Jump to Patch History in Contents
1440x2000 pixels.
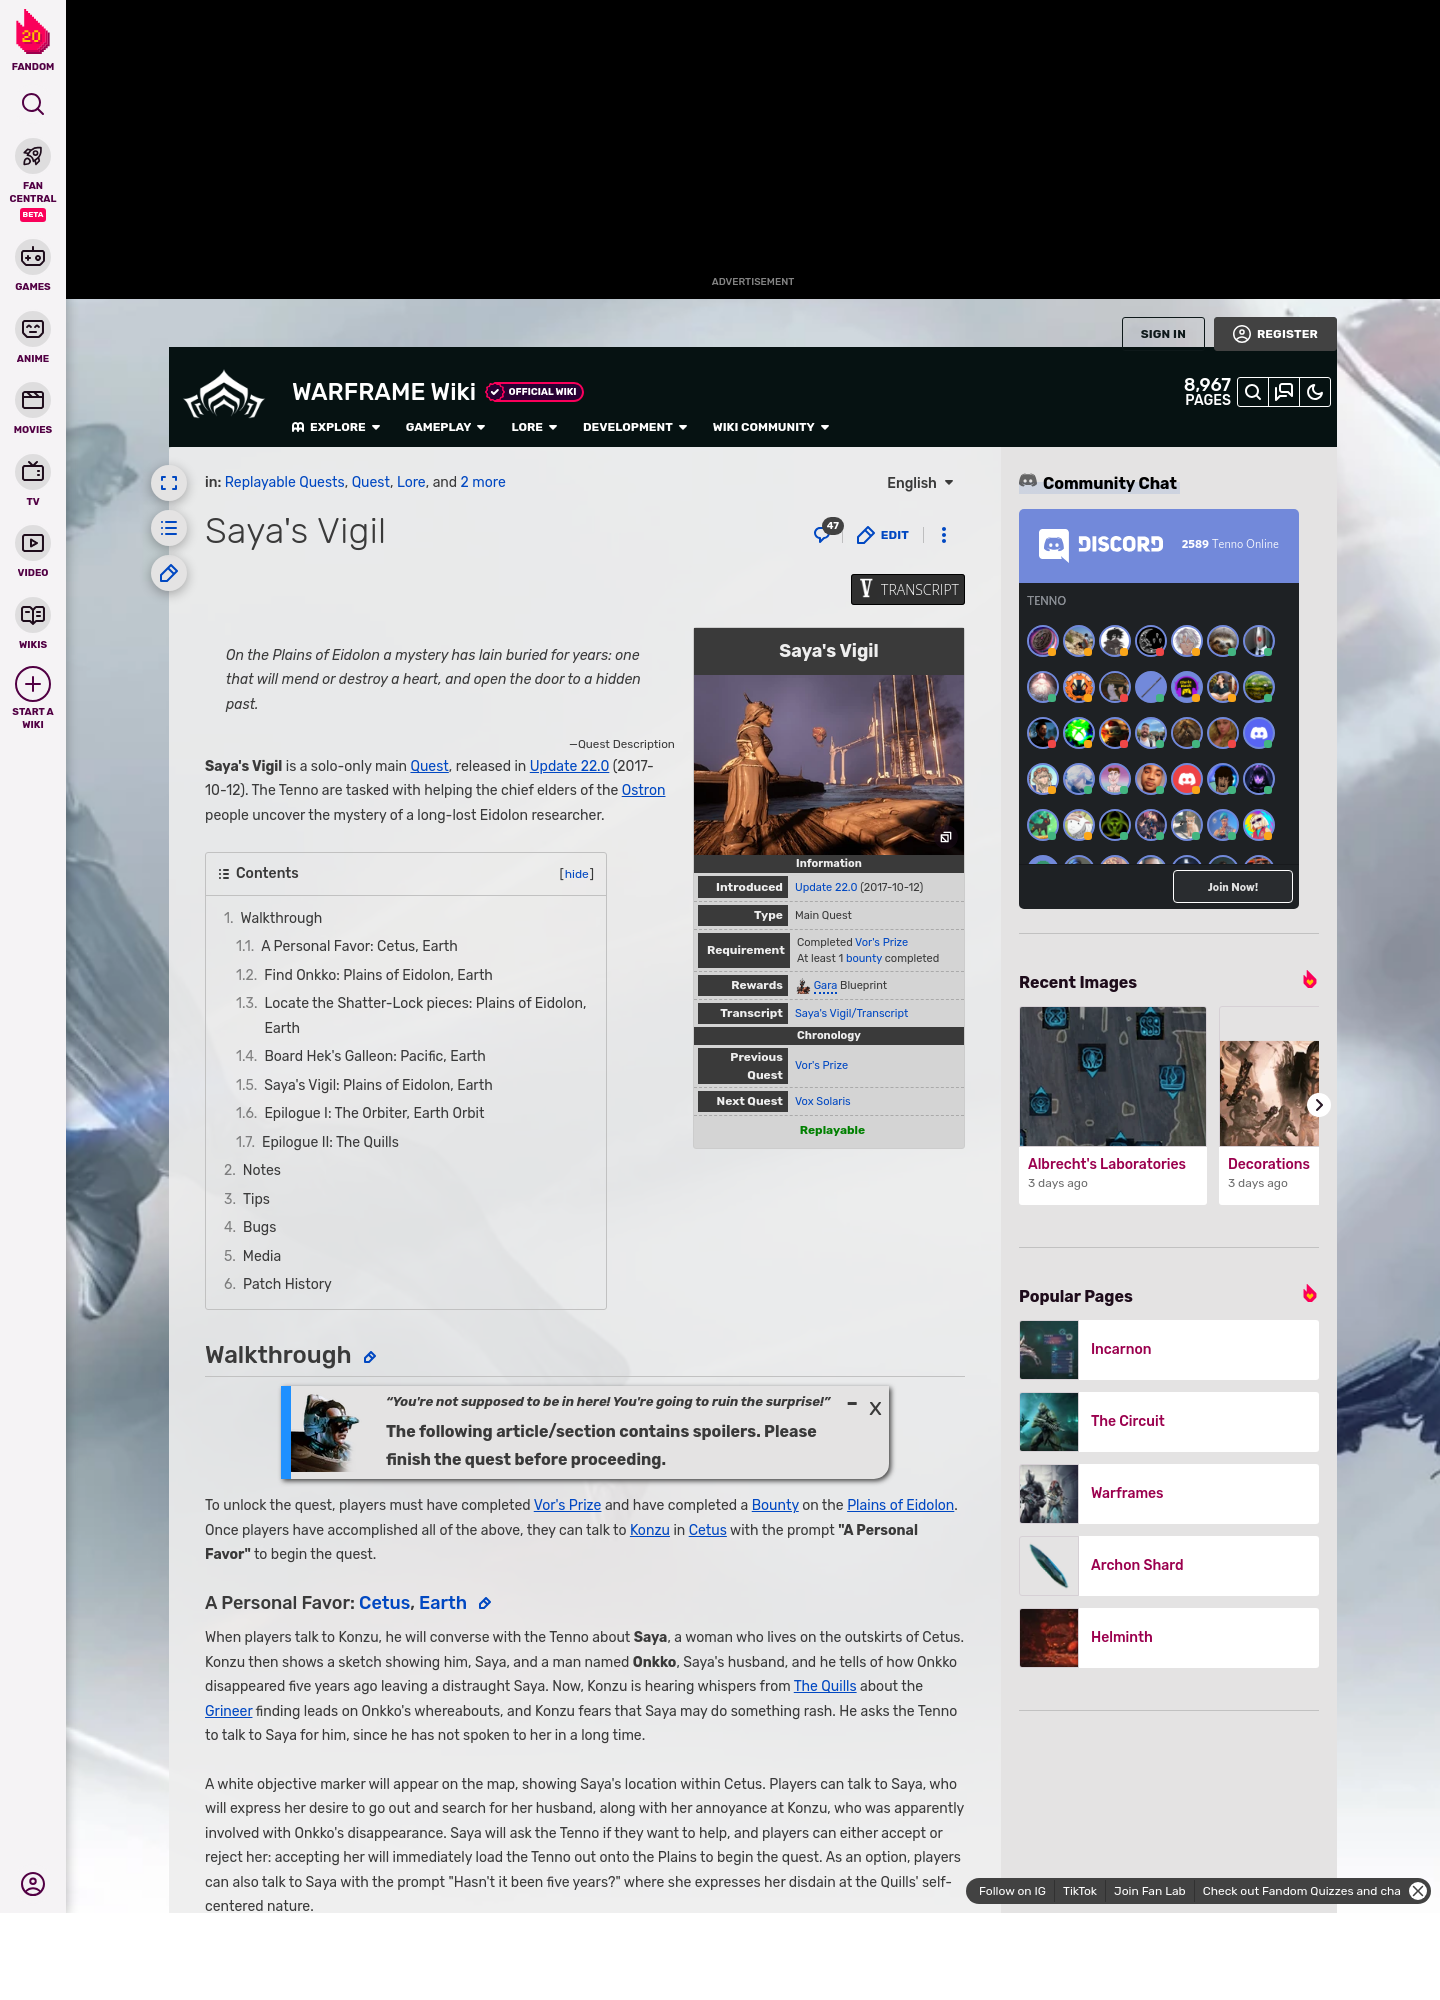[287, 1284]
